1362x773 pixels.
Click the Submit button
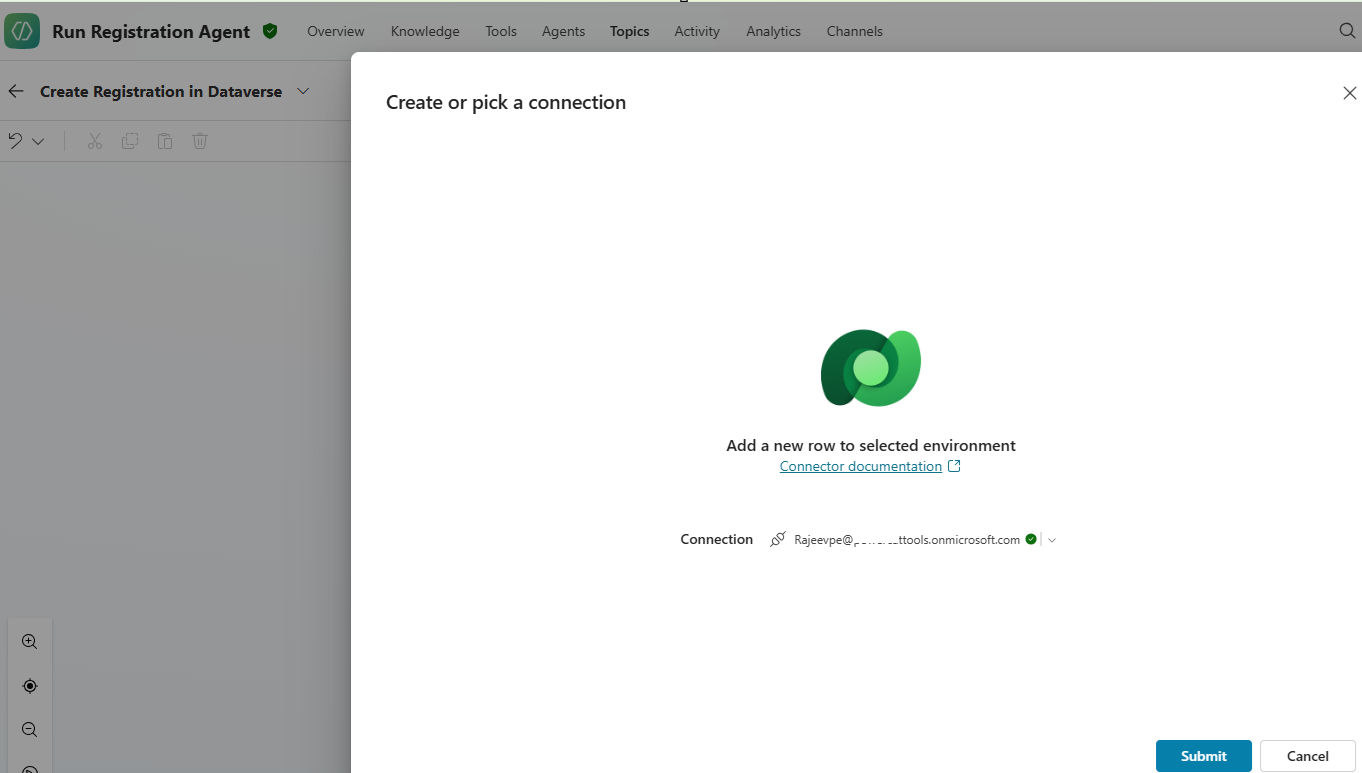click(x=1203, y=756)
